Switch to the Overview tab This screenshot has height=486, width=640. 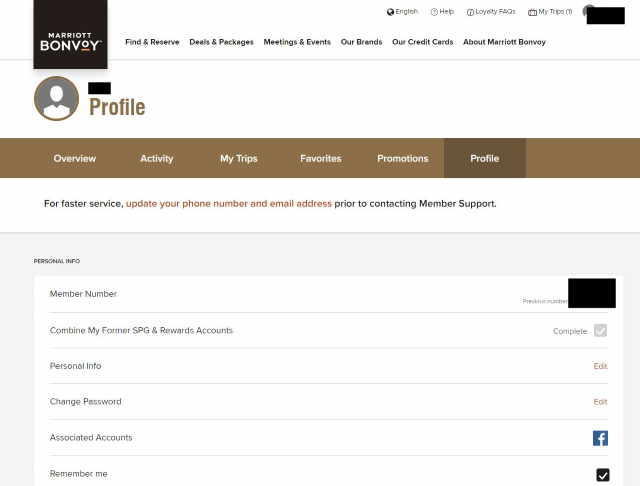coord(75,158)
